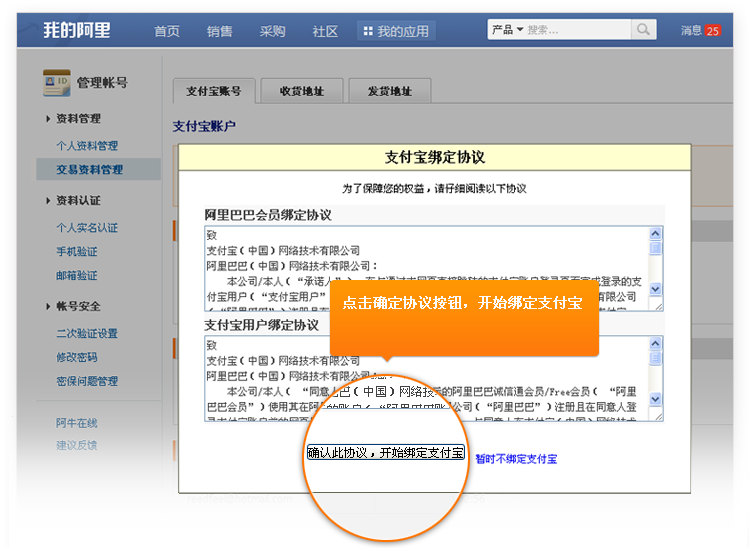This screenshot has height=548, width=750.
Task: Open the 产品 search category dropdown
Action: click(507, 30)
